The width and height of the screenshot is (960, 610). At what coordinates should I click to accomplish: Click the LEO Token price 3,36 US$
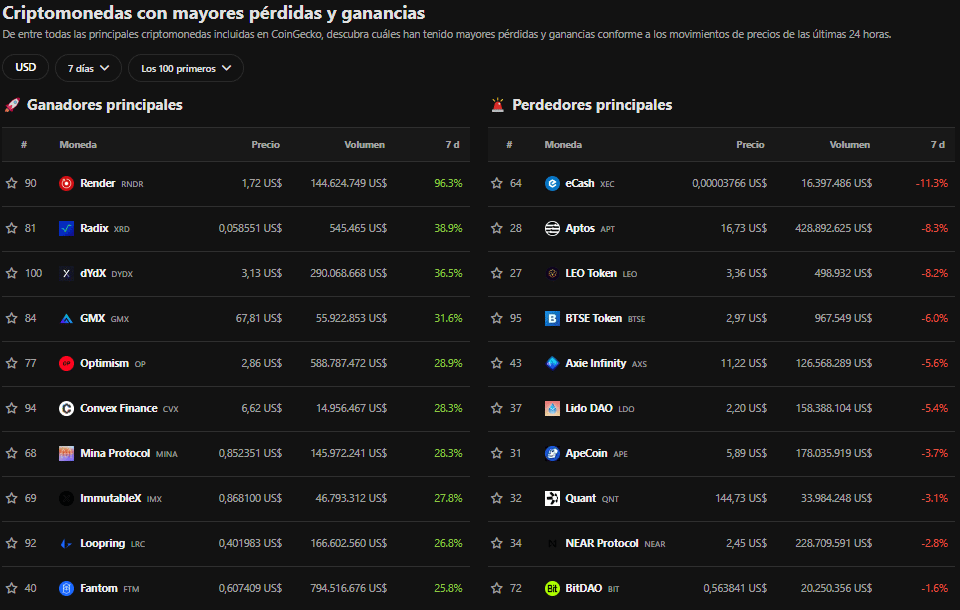pyautogui.click(x=746, y=273)
